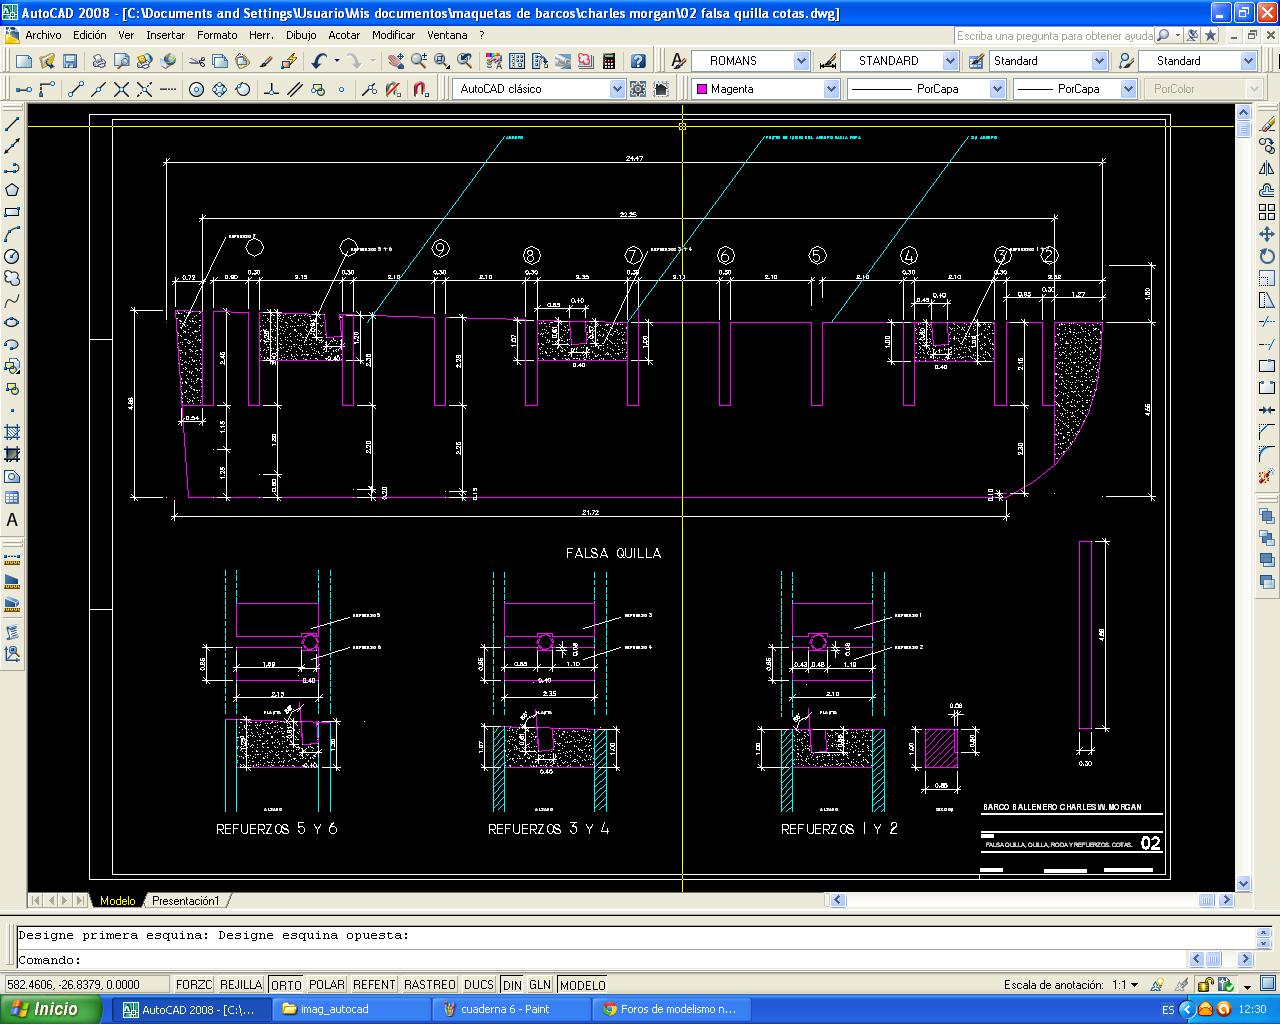The image size is (1280, 1024).
Task: Switch to Foros de modelismo browser window
Action: (x=673, y=1009)
